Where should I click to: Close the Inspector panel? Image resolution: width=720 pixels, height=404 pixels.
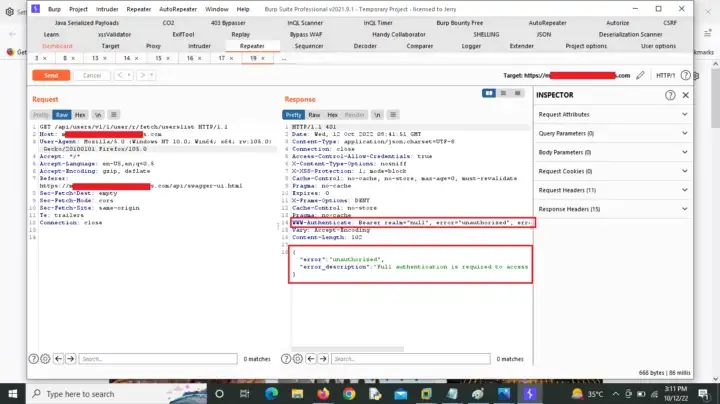click(x=686, y=95)
